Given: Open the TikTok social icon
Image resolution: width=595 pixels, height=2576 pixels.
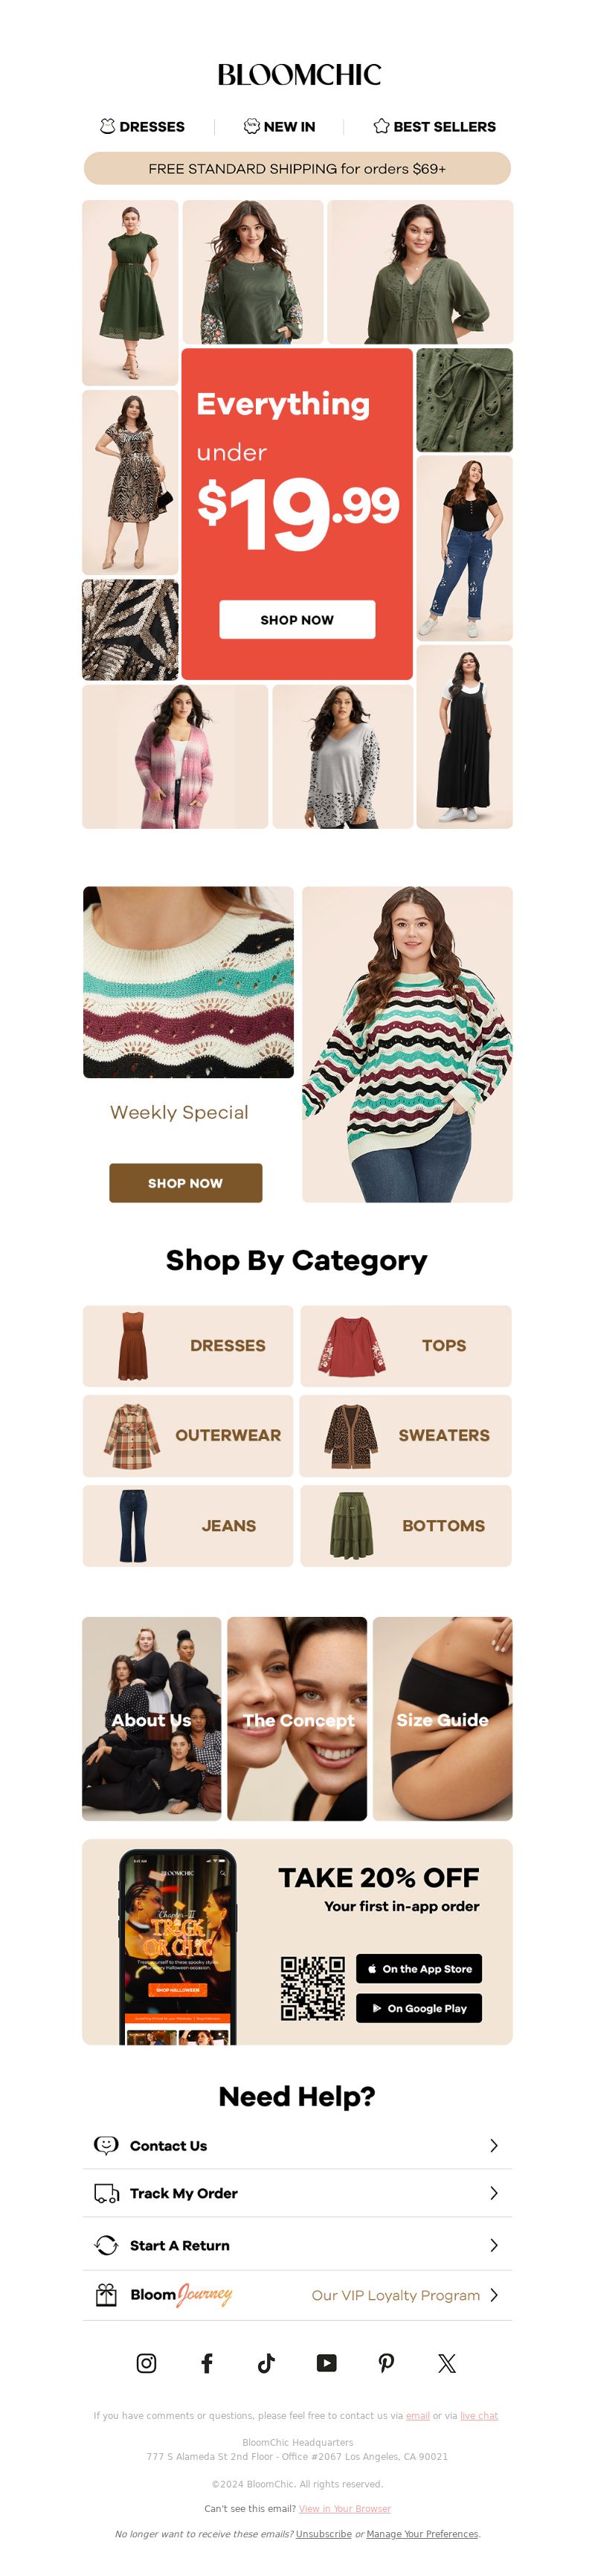Looking at the screenshot, I should (x=266, y=2363).
